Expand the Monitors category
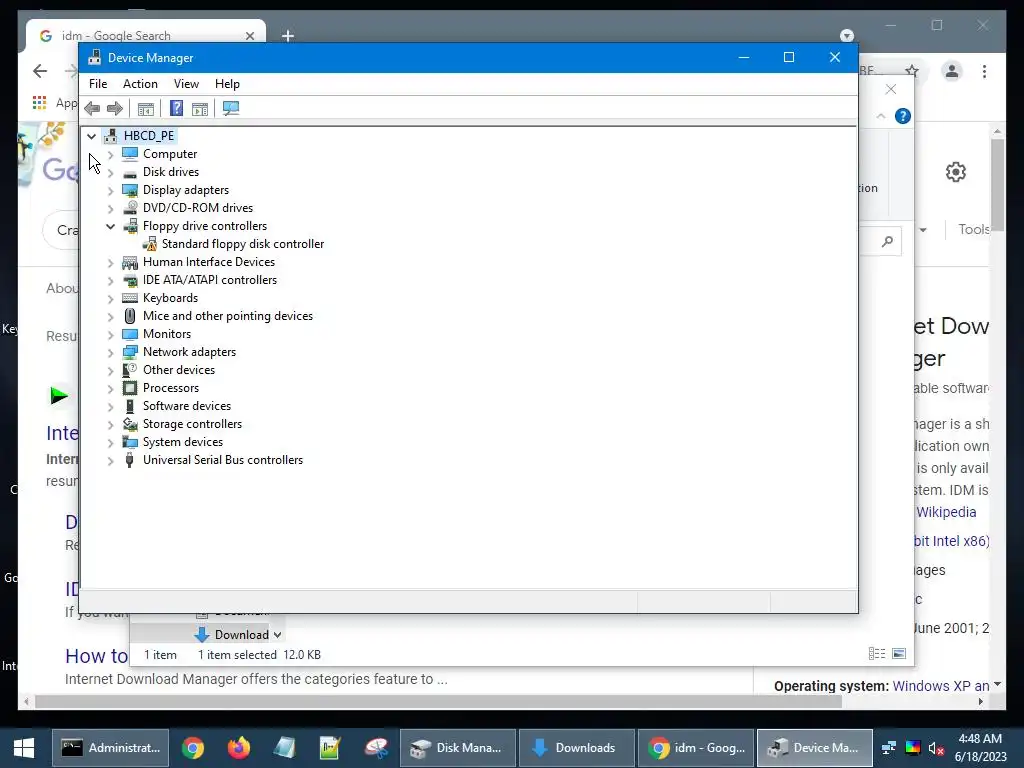1024x768 pixels. coord(110,334)
